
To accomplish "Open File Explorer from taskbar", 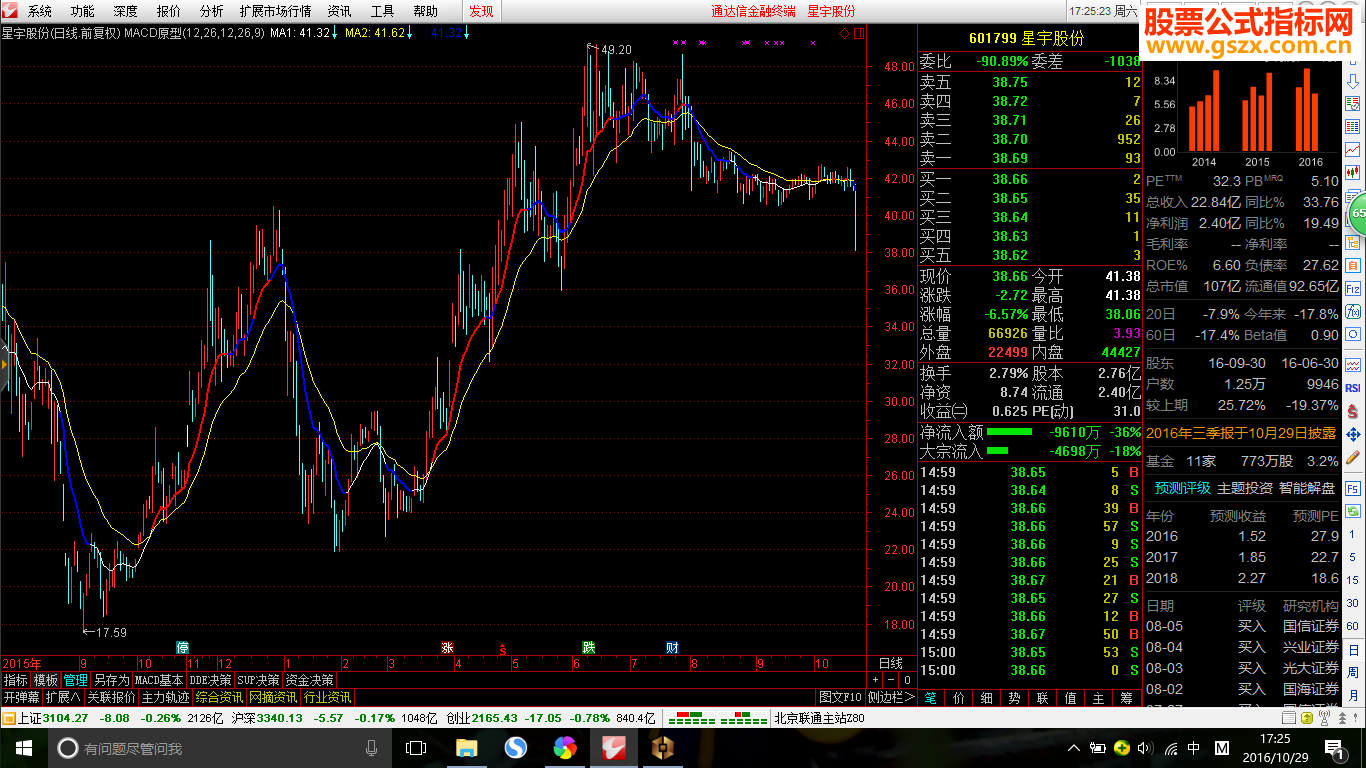I will (x=466, y=748).
